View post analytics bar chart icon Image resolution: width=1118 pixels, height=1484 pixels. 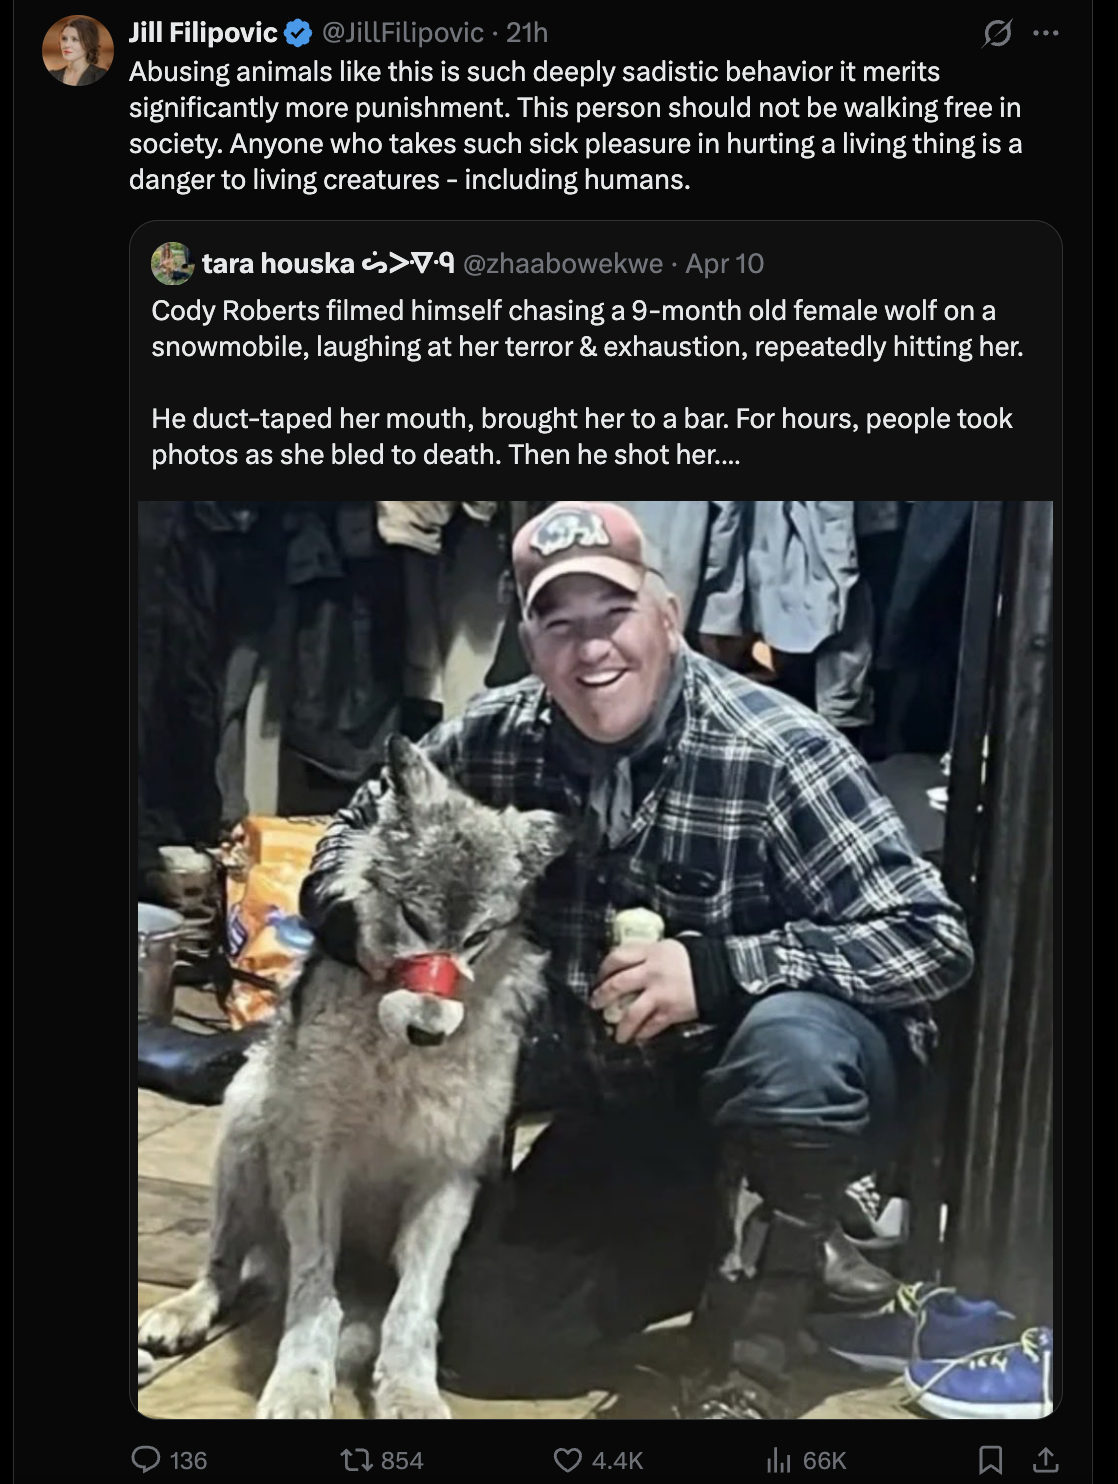779,1460
